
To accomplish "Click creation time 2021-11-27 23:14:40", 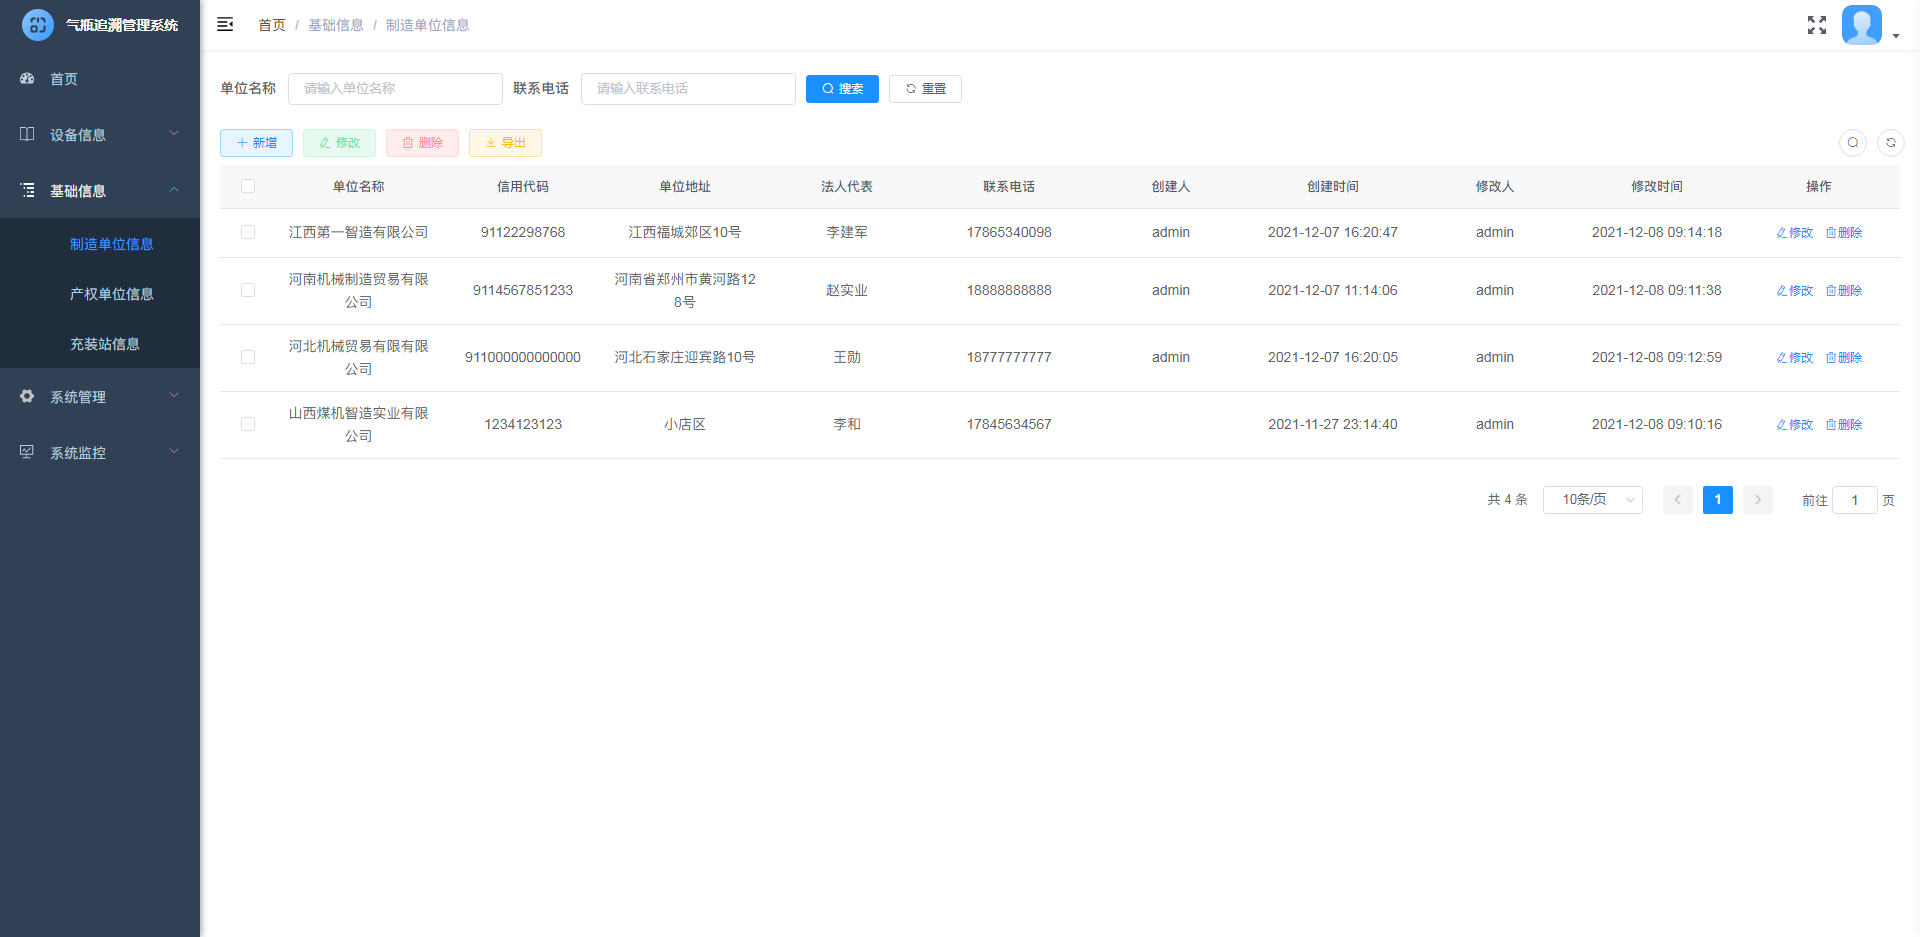I will [1333, 424].
